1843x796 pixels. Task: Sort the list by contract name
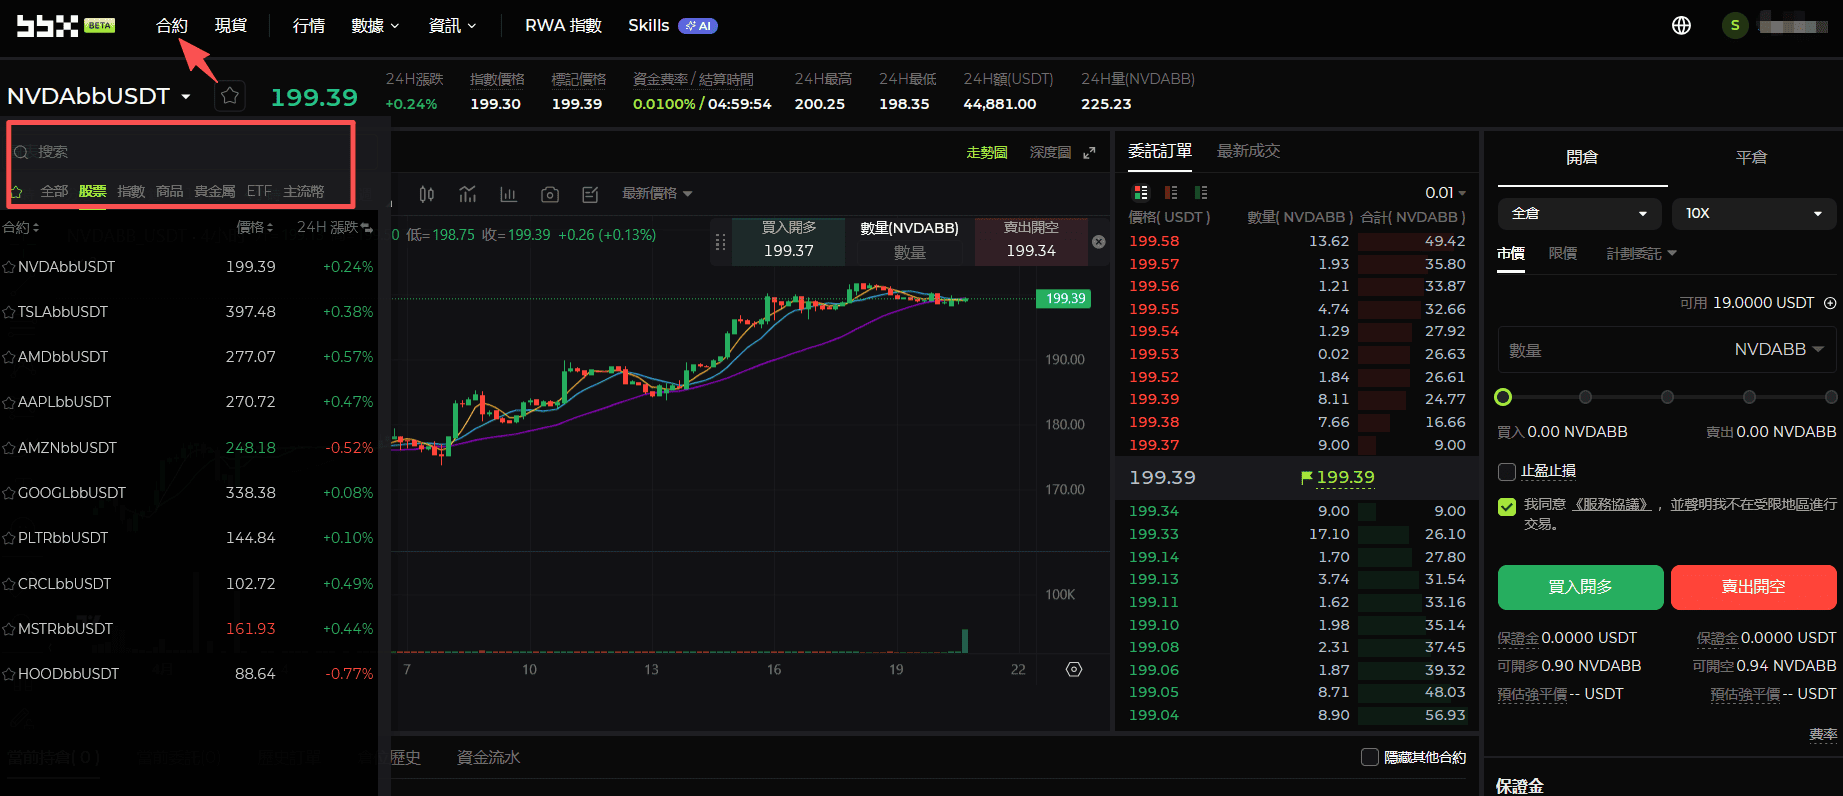click(21, 228)
